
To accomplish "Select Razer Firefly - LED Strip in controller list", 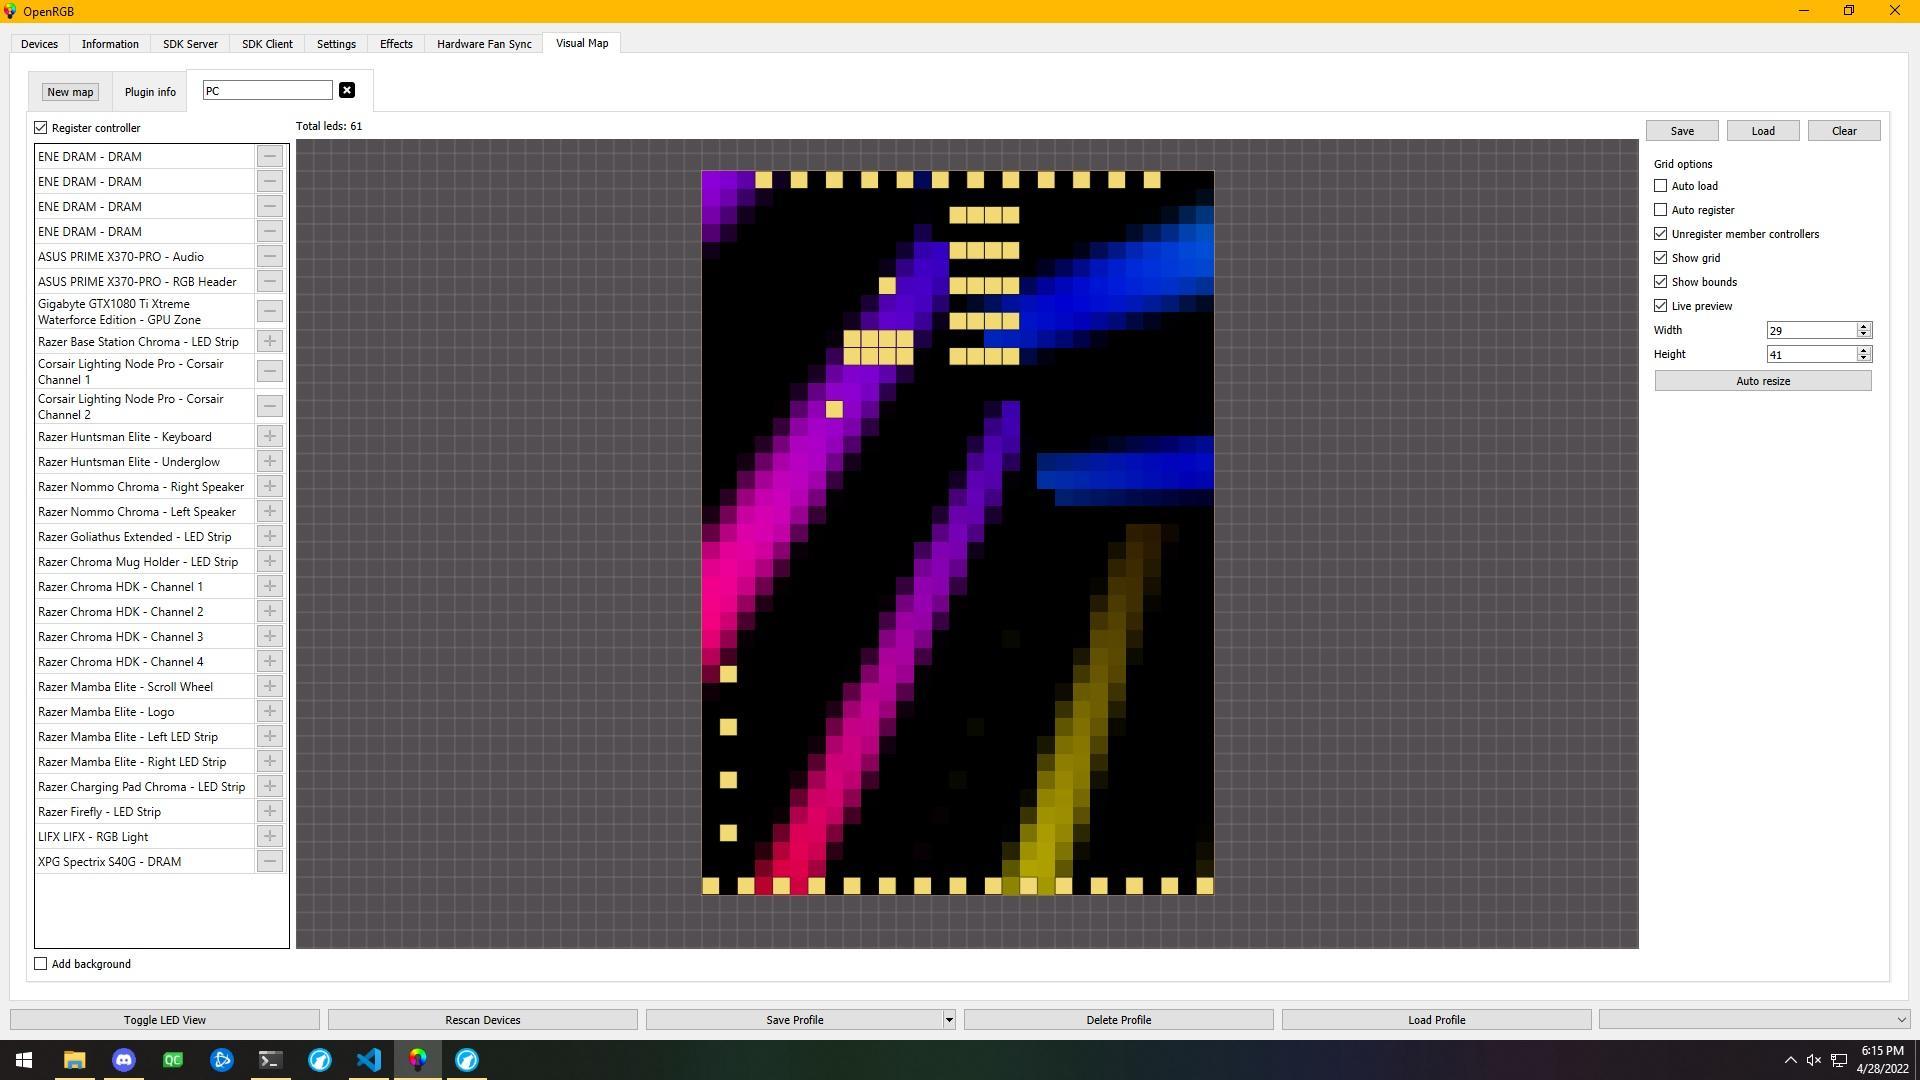I will click(x=145, y=811).
